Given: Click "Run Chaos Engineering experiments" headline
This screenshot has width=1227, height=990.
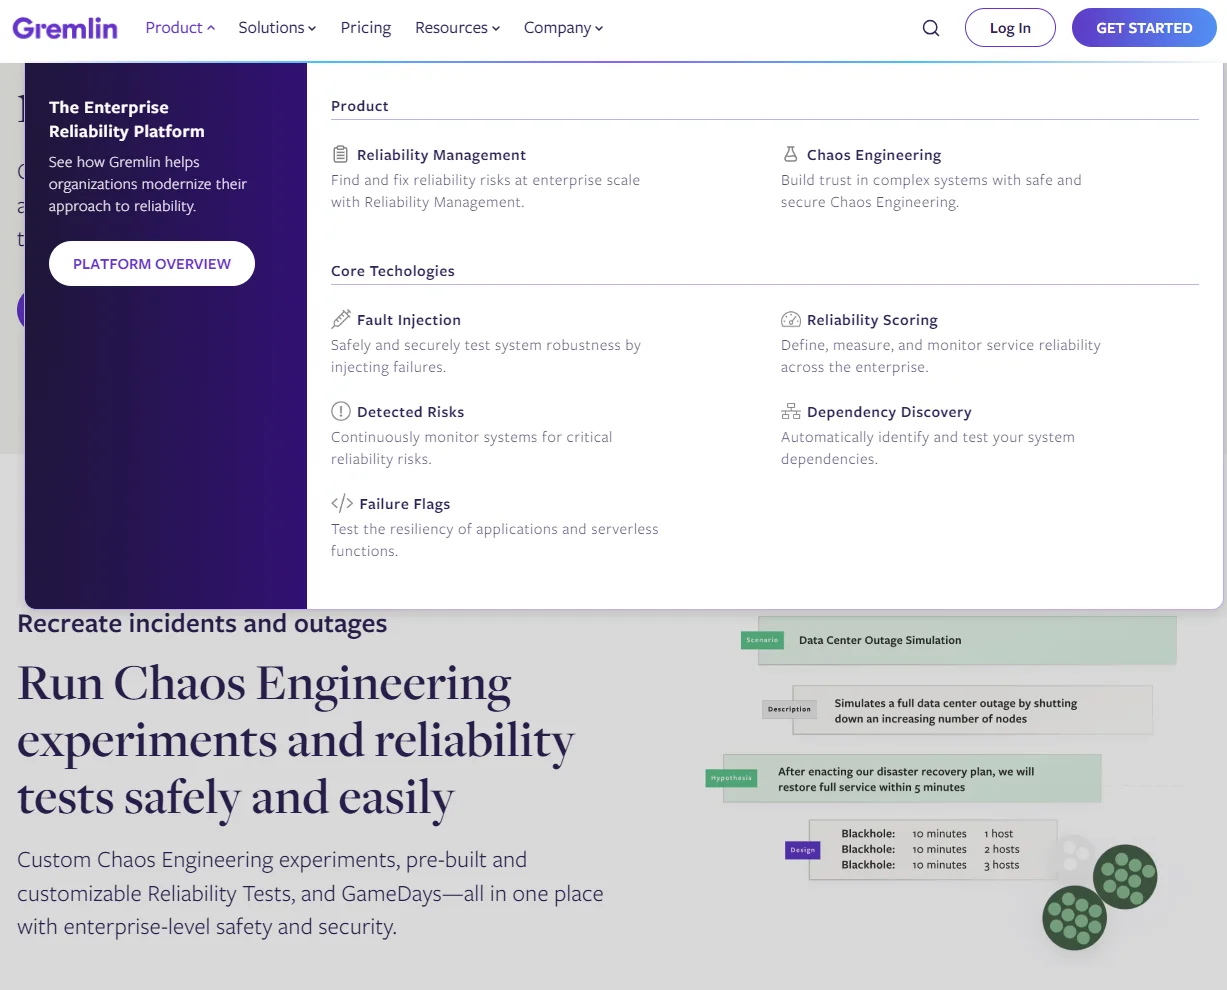Looking at the screenshot, I should (x=296, y=741).
